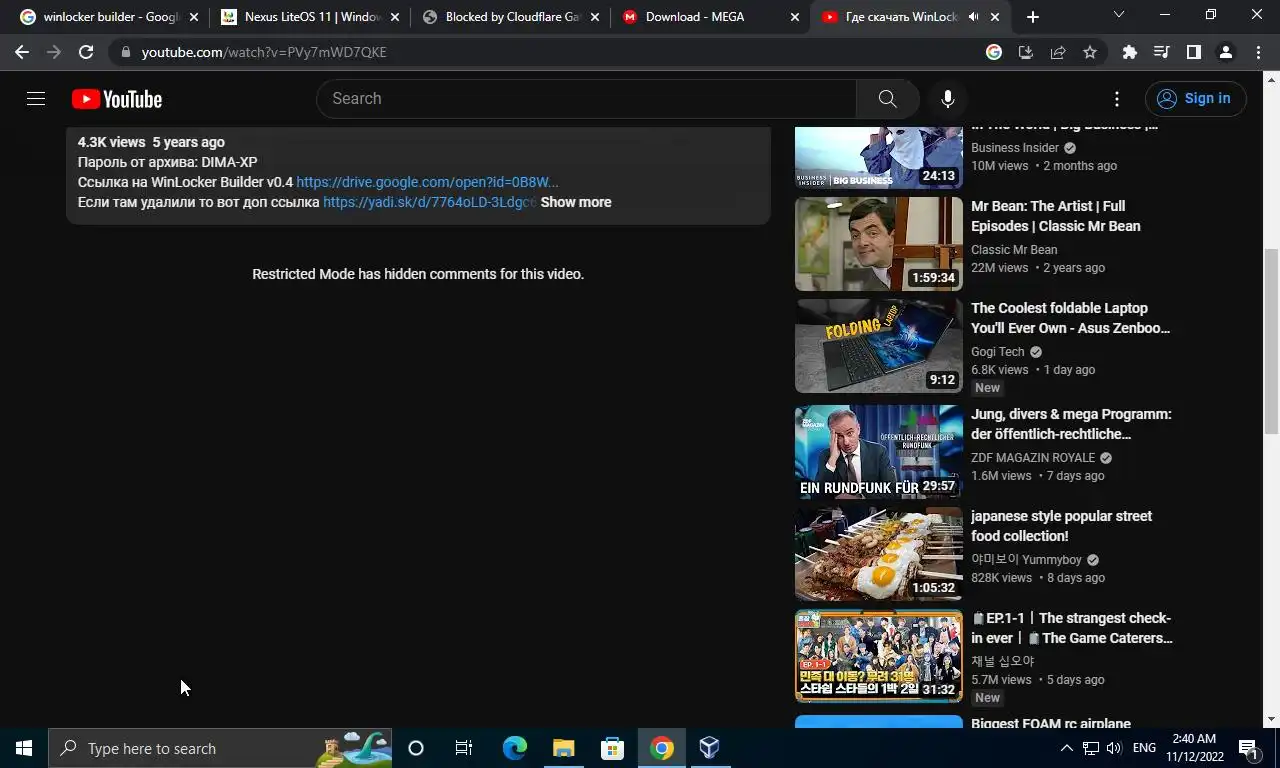Click Chrome icon in taskbar
This screenshot has width=1280, height=768.
click(661, 748)
